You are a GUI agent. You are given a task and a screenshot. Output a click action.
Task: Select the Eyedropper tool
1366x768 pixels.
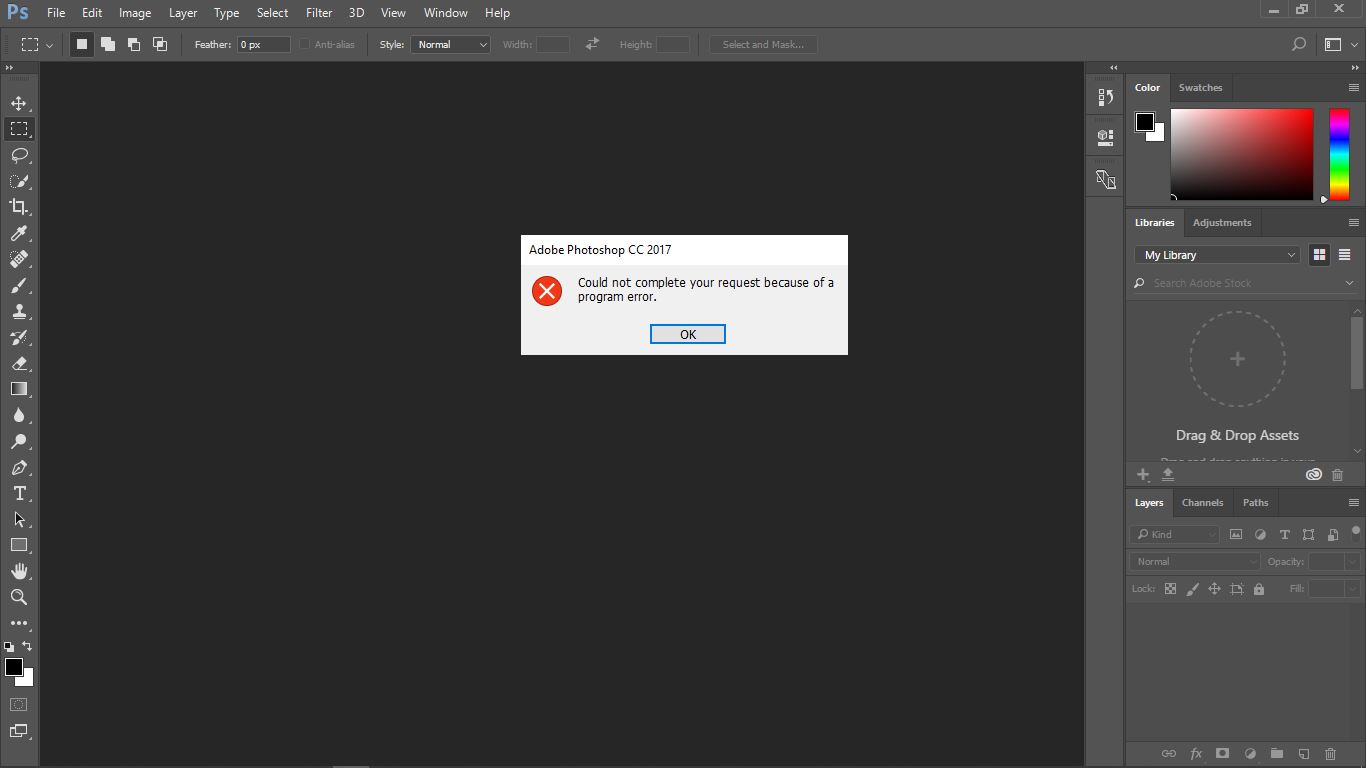(21, 233)
